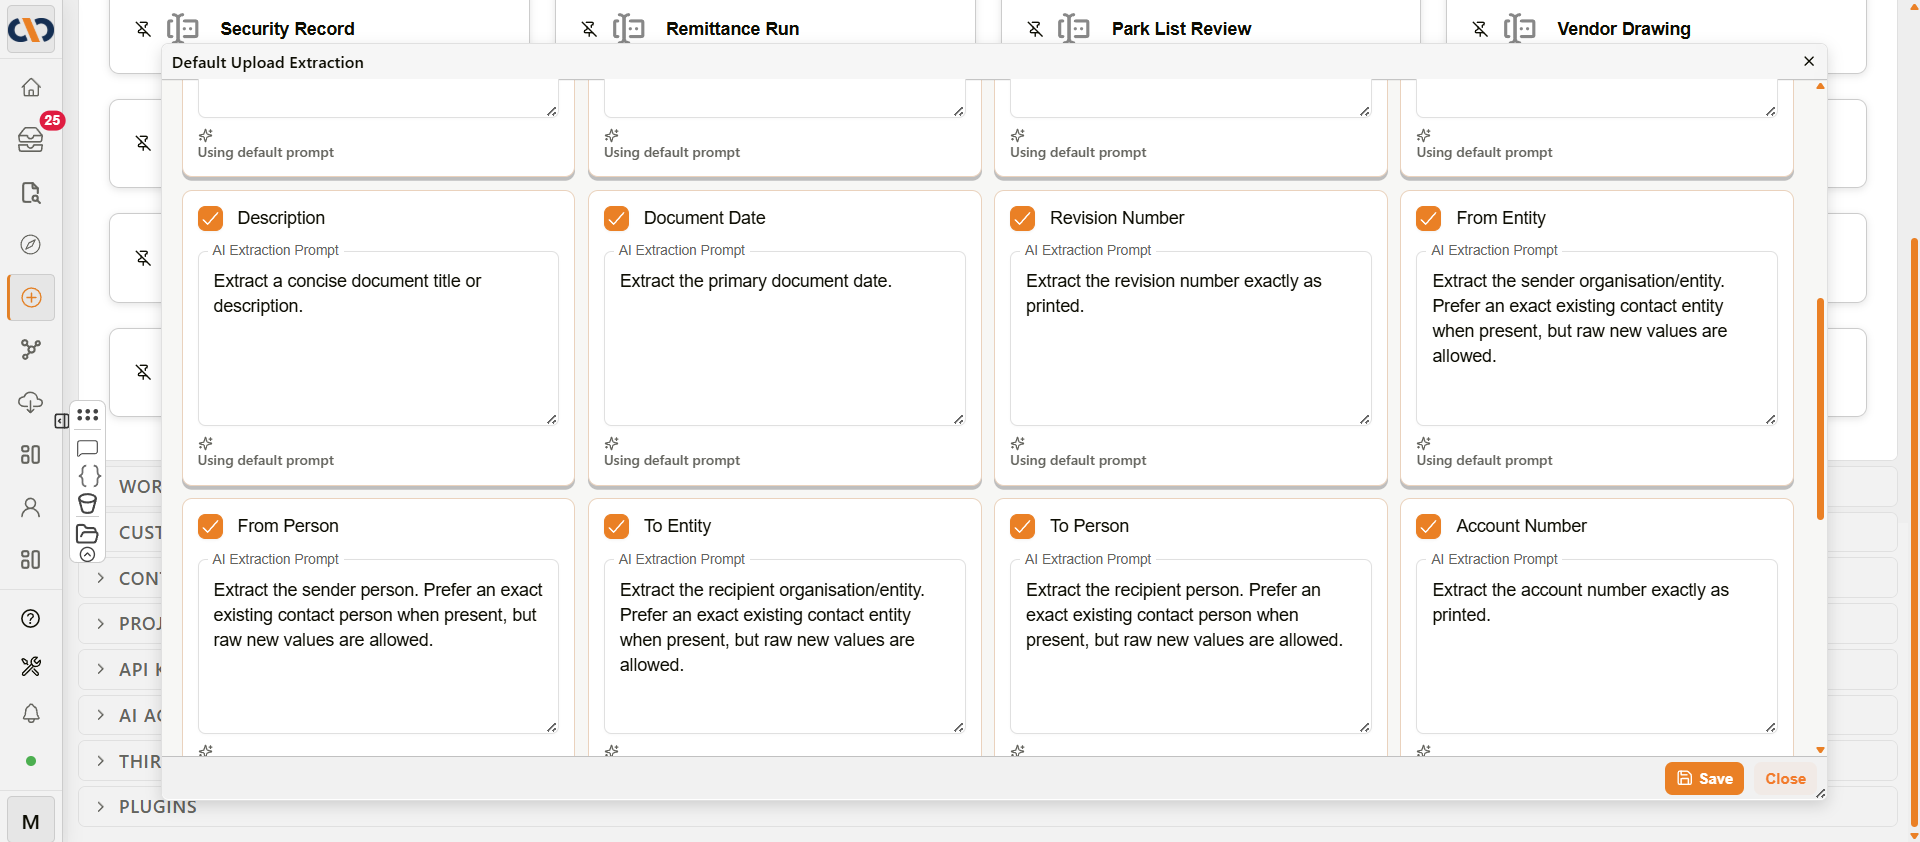
Task: Open the notifications bell icon
Action: coord(31,714)
